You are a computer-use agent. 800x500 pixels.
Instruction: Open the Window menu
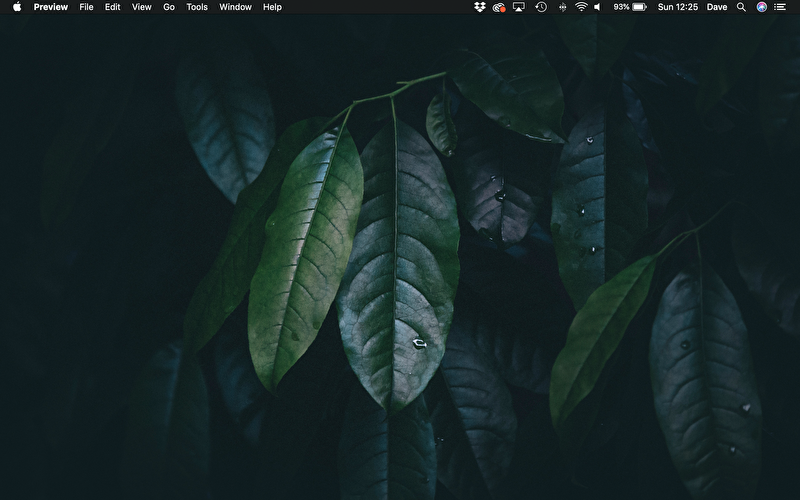(x=235, y=7)
